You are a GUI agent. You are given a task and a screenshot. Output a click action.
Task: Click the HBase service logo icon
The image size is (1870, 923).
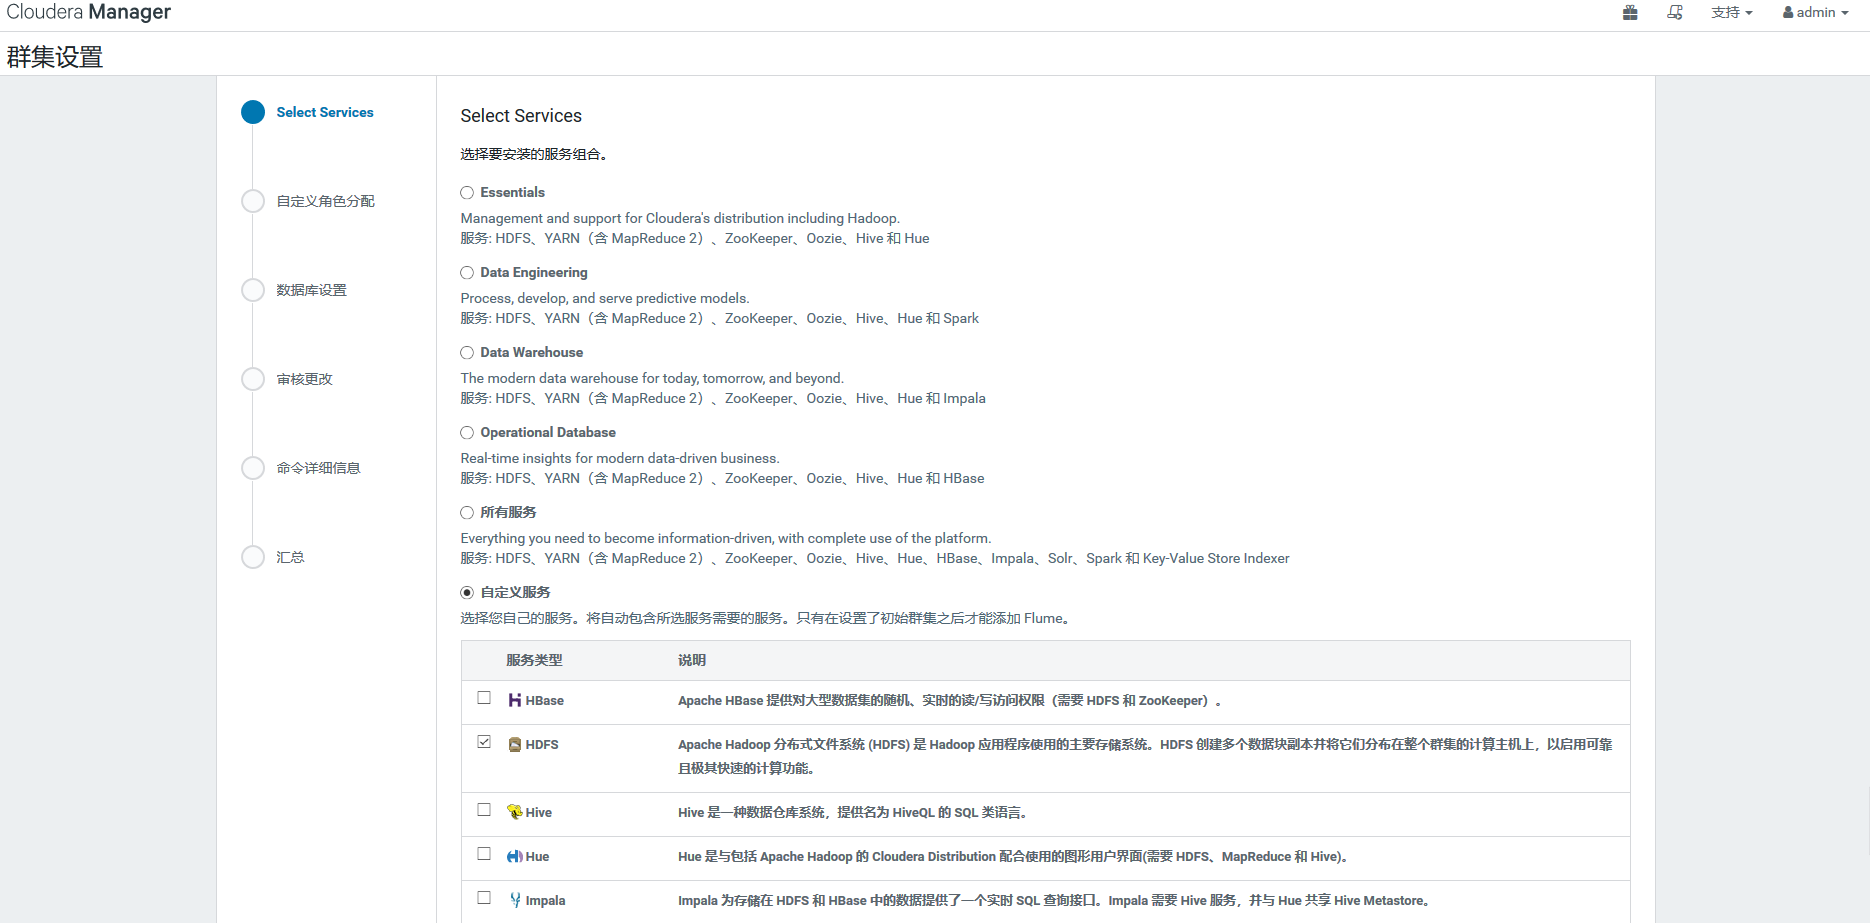pos(515,700)
